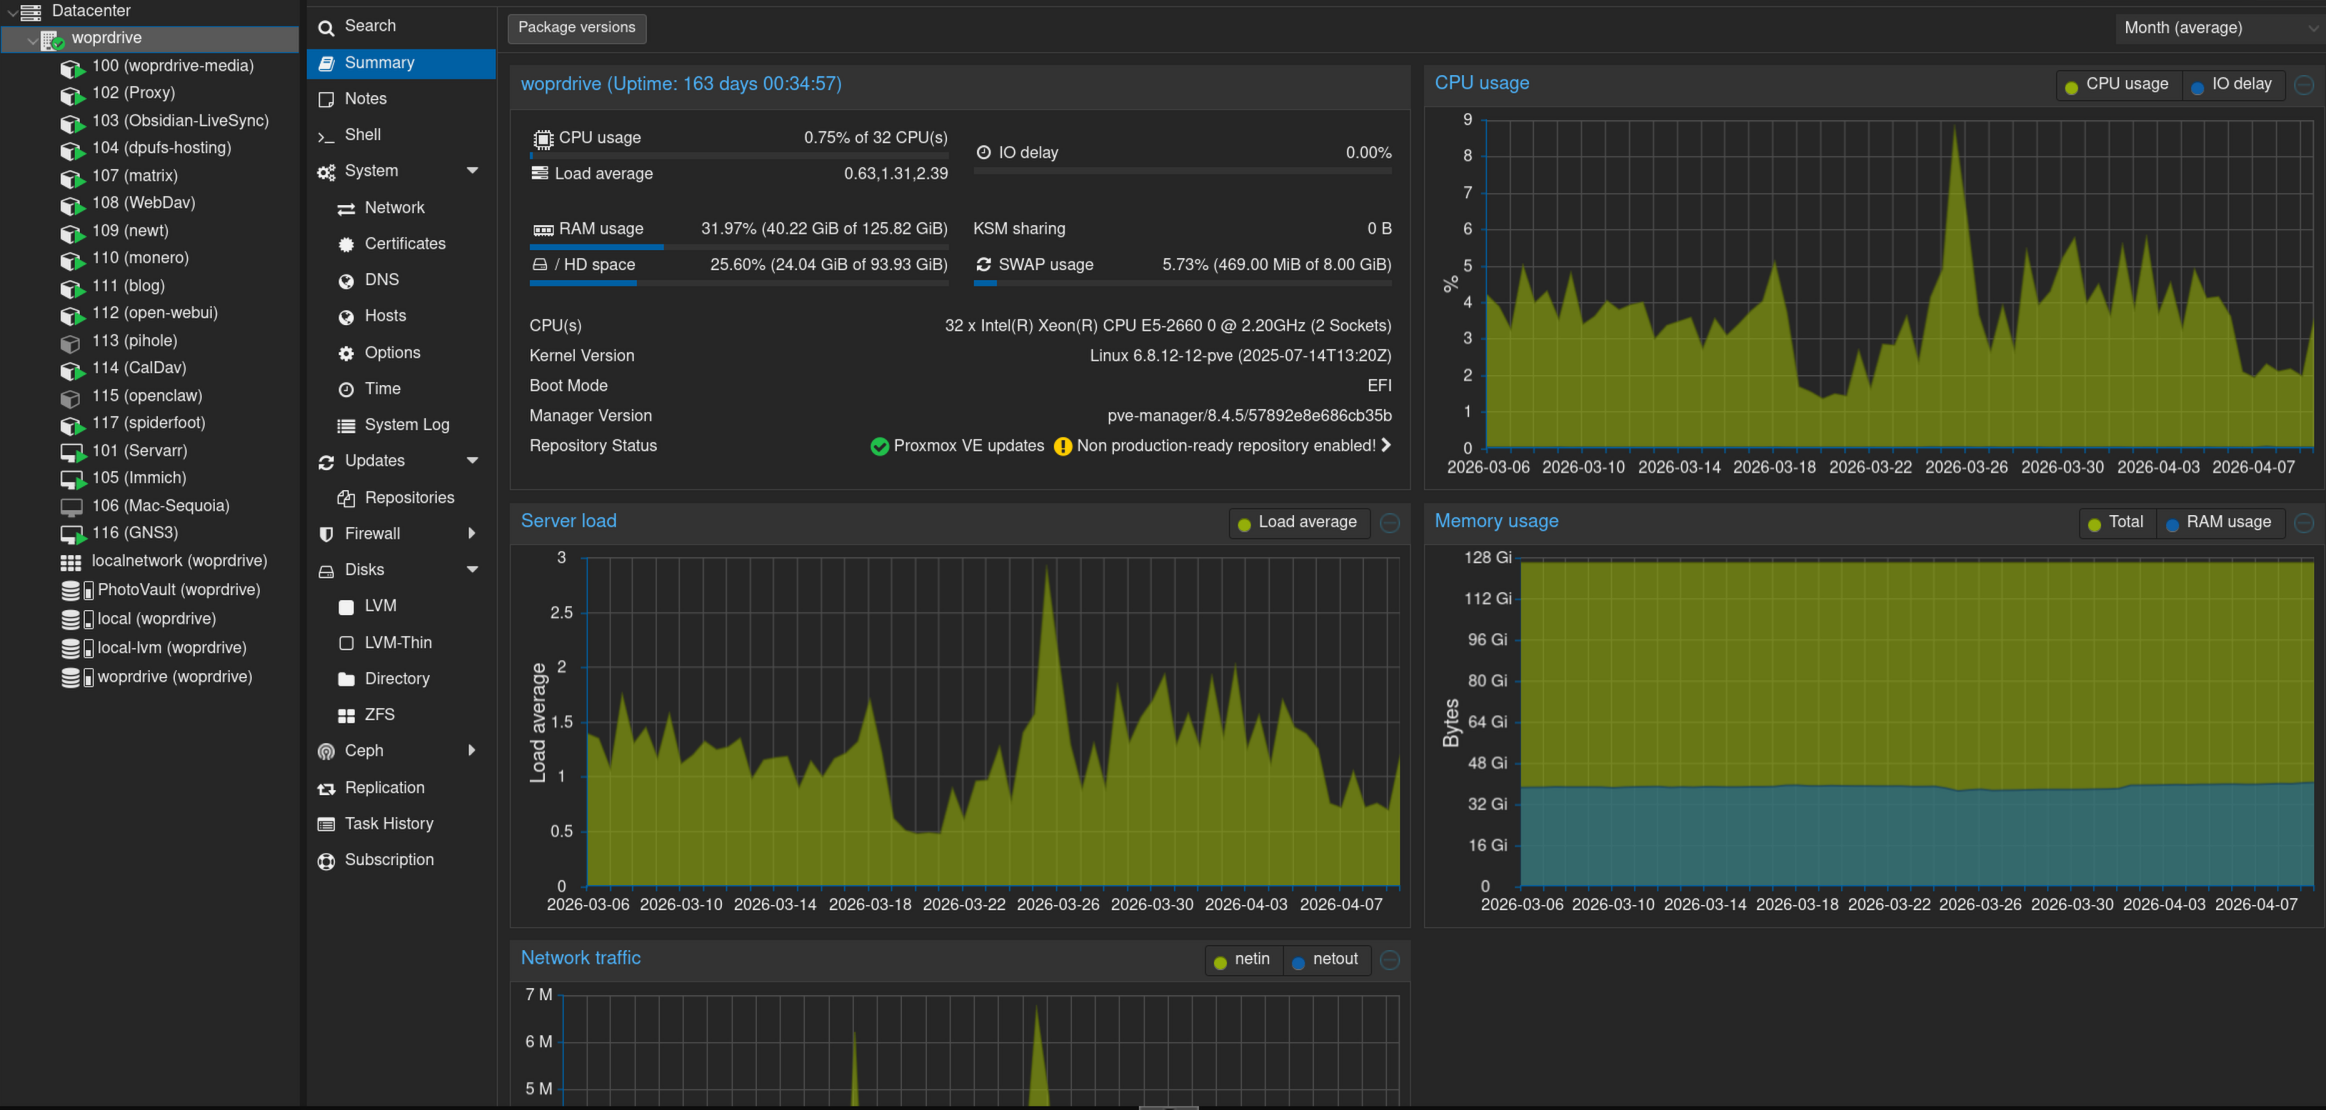
Task: Click the Directory folder icon
Action: coord(346,679)
